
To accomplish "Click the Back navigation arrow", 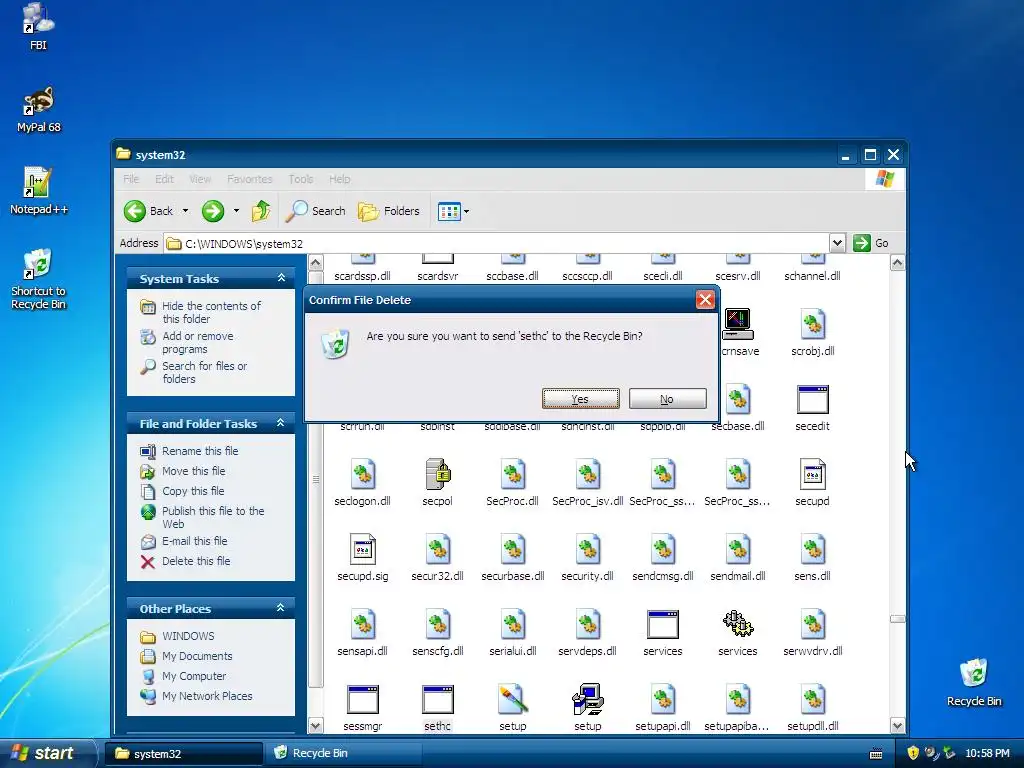I will pyautogui.click(x=135, y=211).
